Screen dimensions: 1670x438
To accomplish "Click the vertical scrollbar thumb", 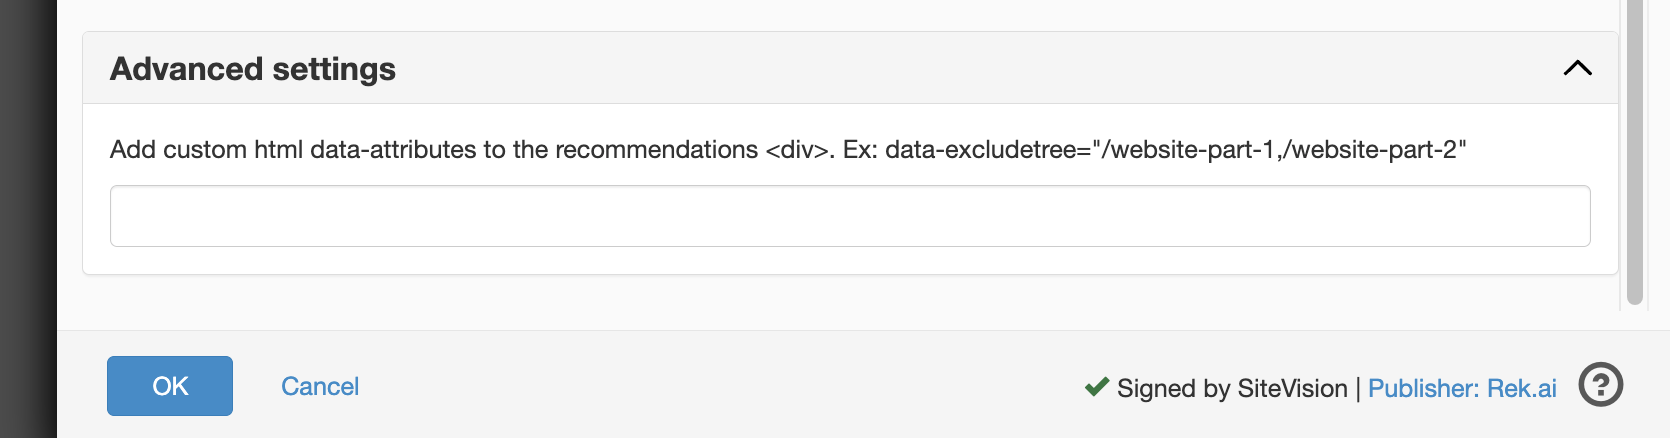I will point(1635,150).
